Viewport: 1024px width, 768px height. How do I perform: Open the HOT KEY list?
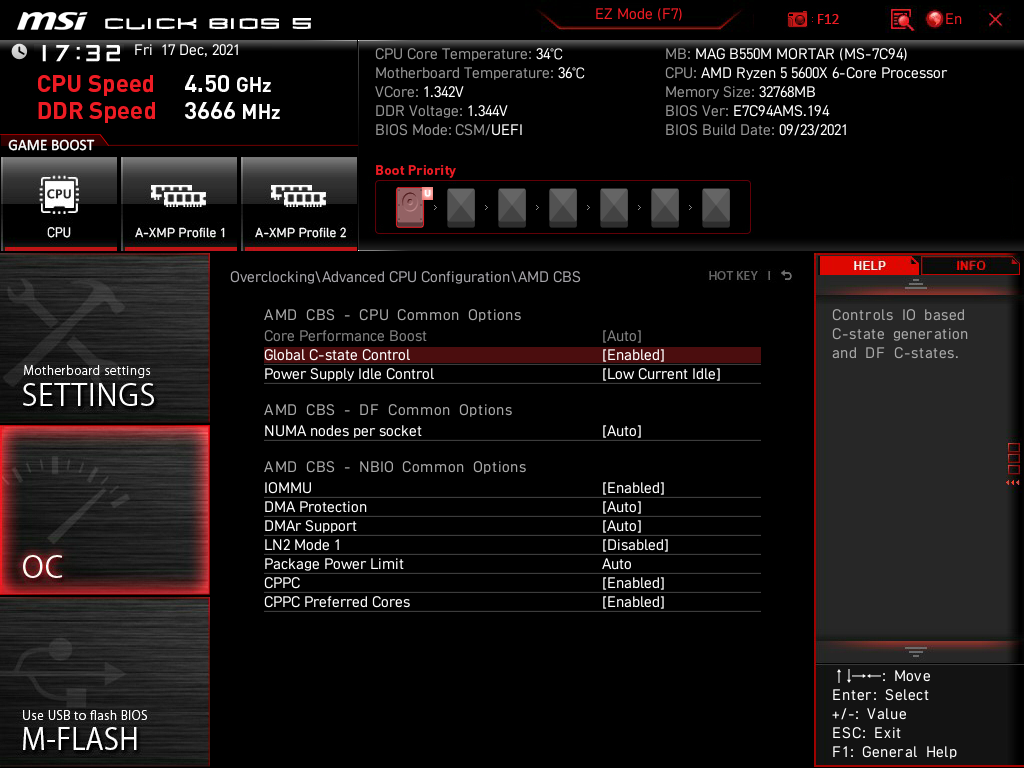733,276
